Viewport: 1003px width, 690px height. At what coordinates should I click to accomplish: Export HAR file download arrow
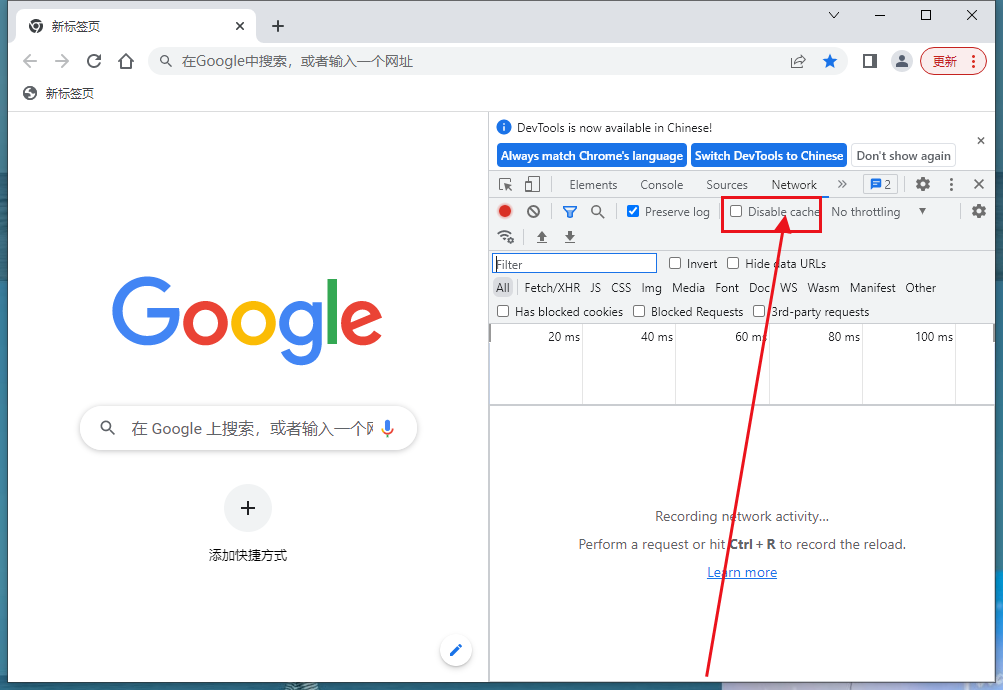pos(570,237)
